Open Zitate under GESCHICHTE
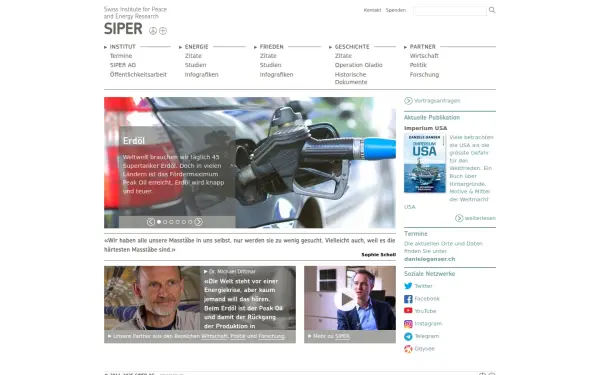 click(343, 56)
